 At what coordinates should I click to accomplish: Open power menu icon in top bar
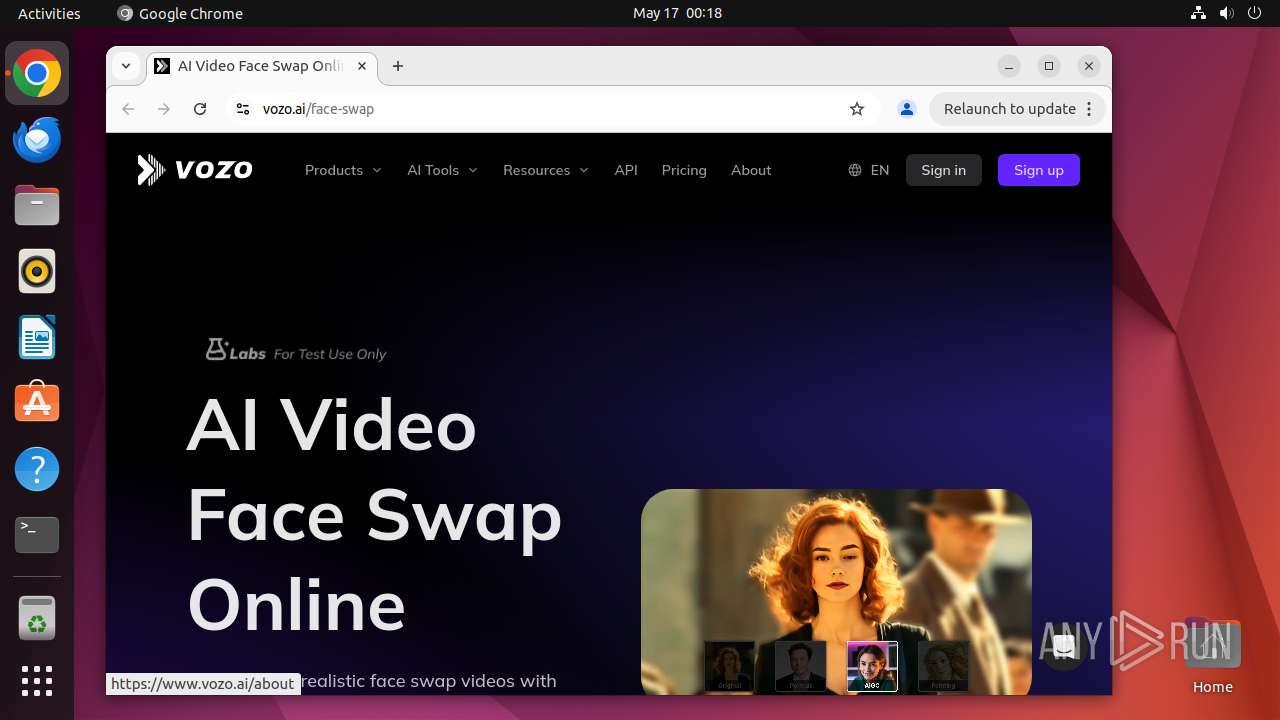(x=1254, y=13)
